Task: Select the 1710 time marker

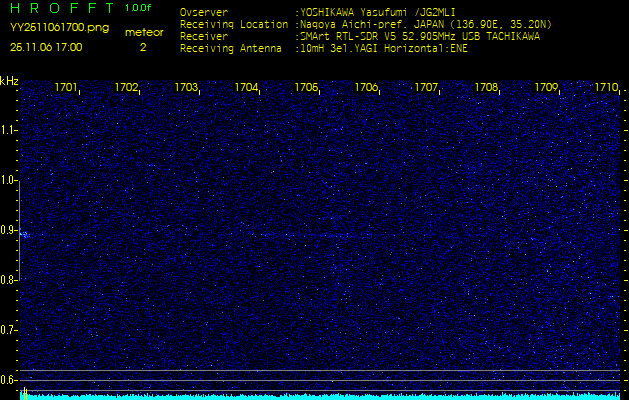Action: (x=606, y=88)
